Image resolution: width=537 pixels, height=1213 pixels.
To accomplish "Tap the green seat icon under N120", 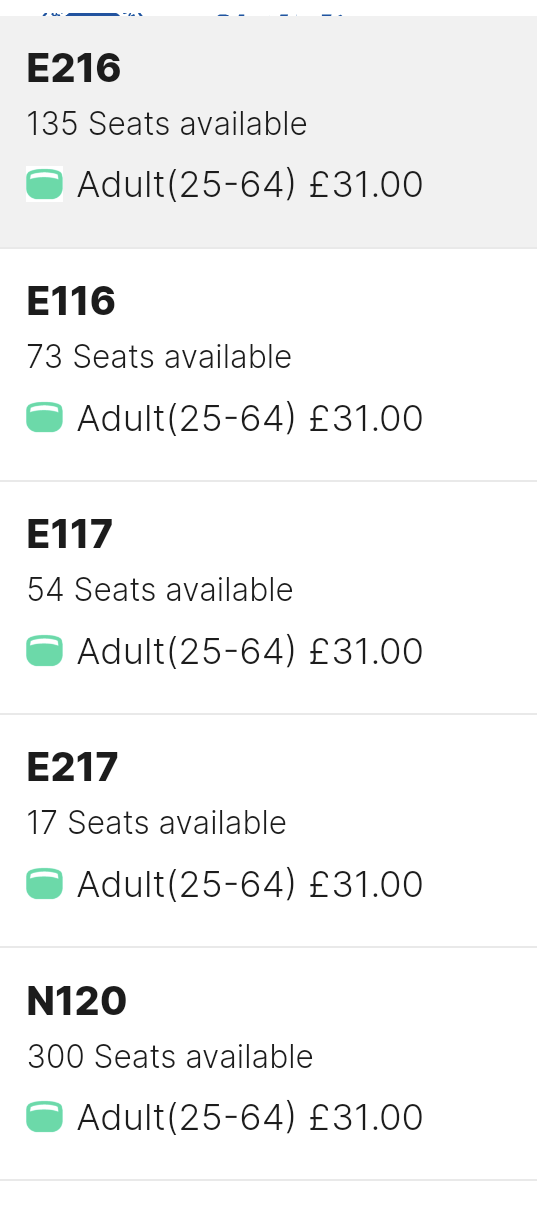I will [44, 1117].
